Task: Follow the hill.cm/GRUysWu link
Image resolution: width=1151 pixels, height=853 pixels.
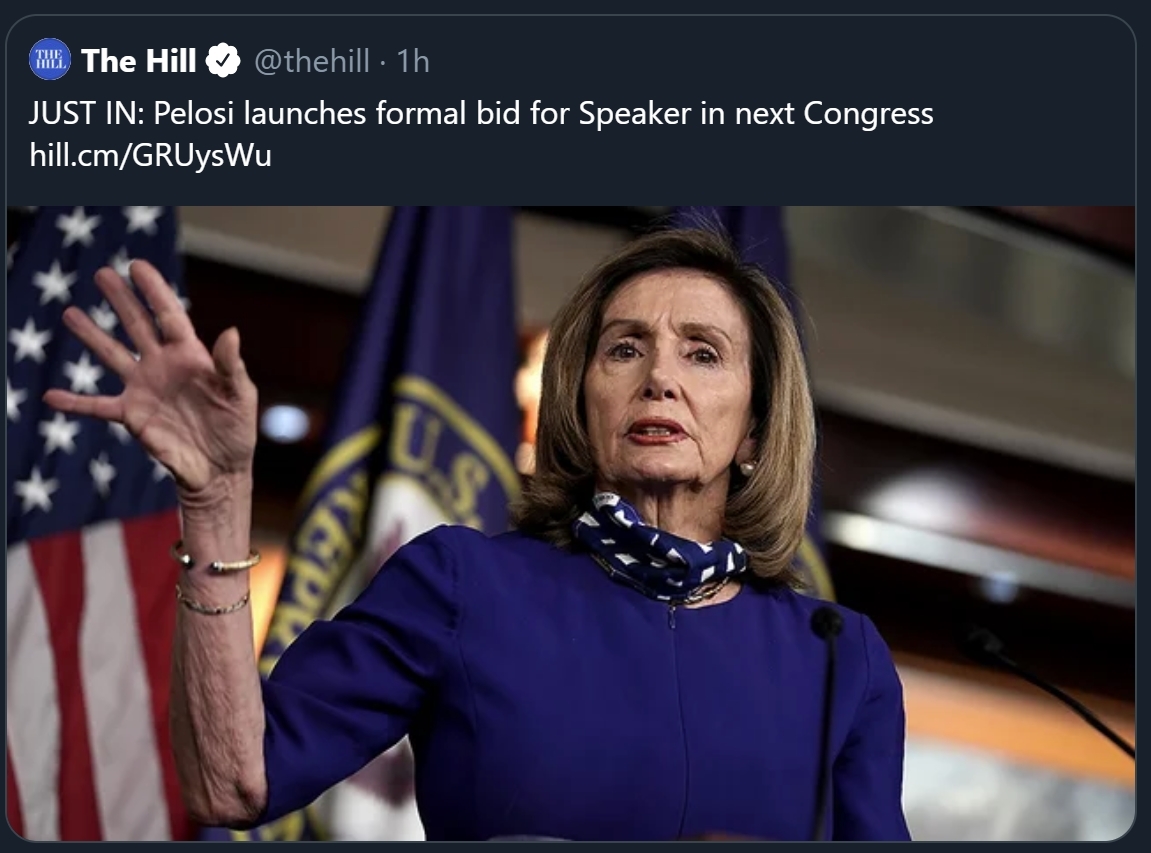Action: (x=150, y=155)
